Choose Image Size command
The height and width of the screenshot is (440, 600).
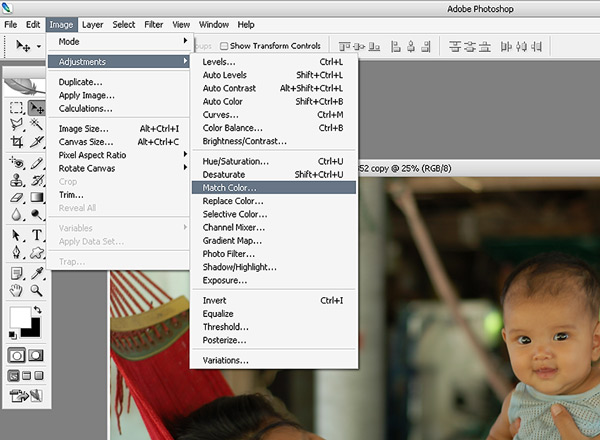(x=119, y=129)
